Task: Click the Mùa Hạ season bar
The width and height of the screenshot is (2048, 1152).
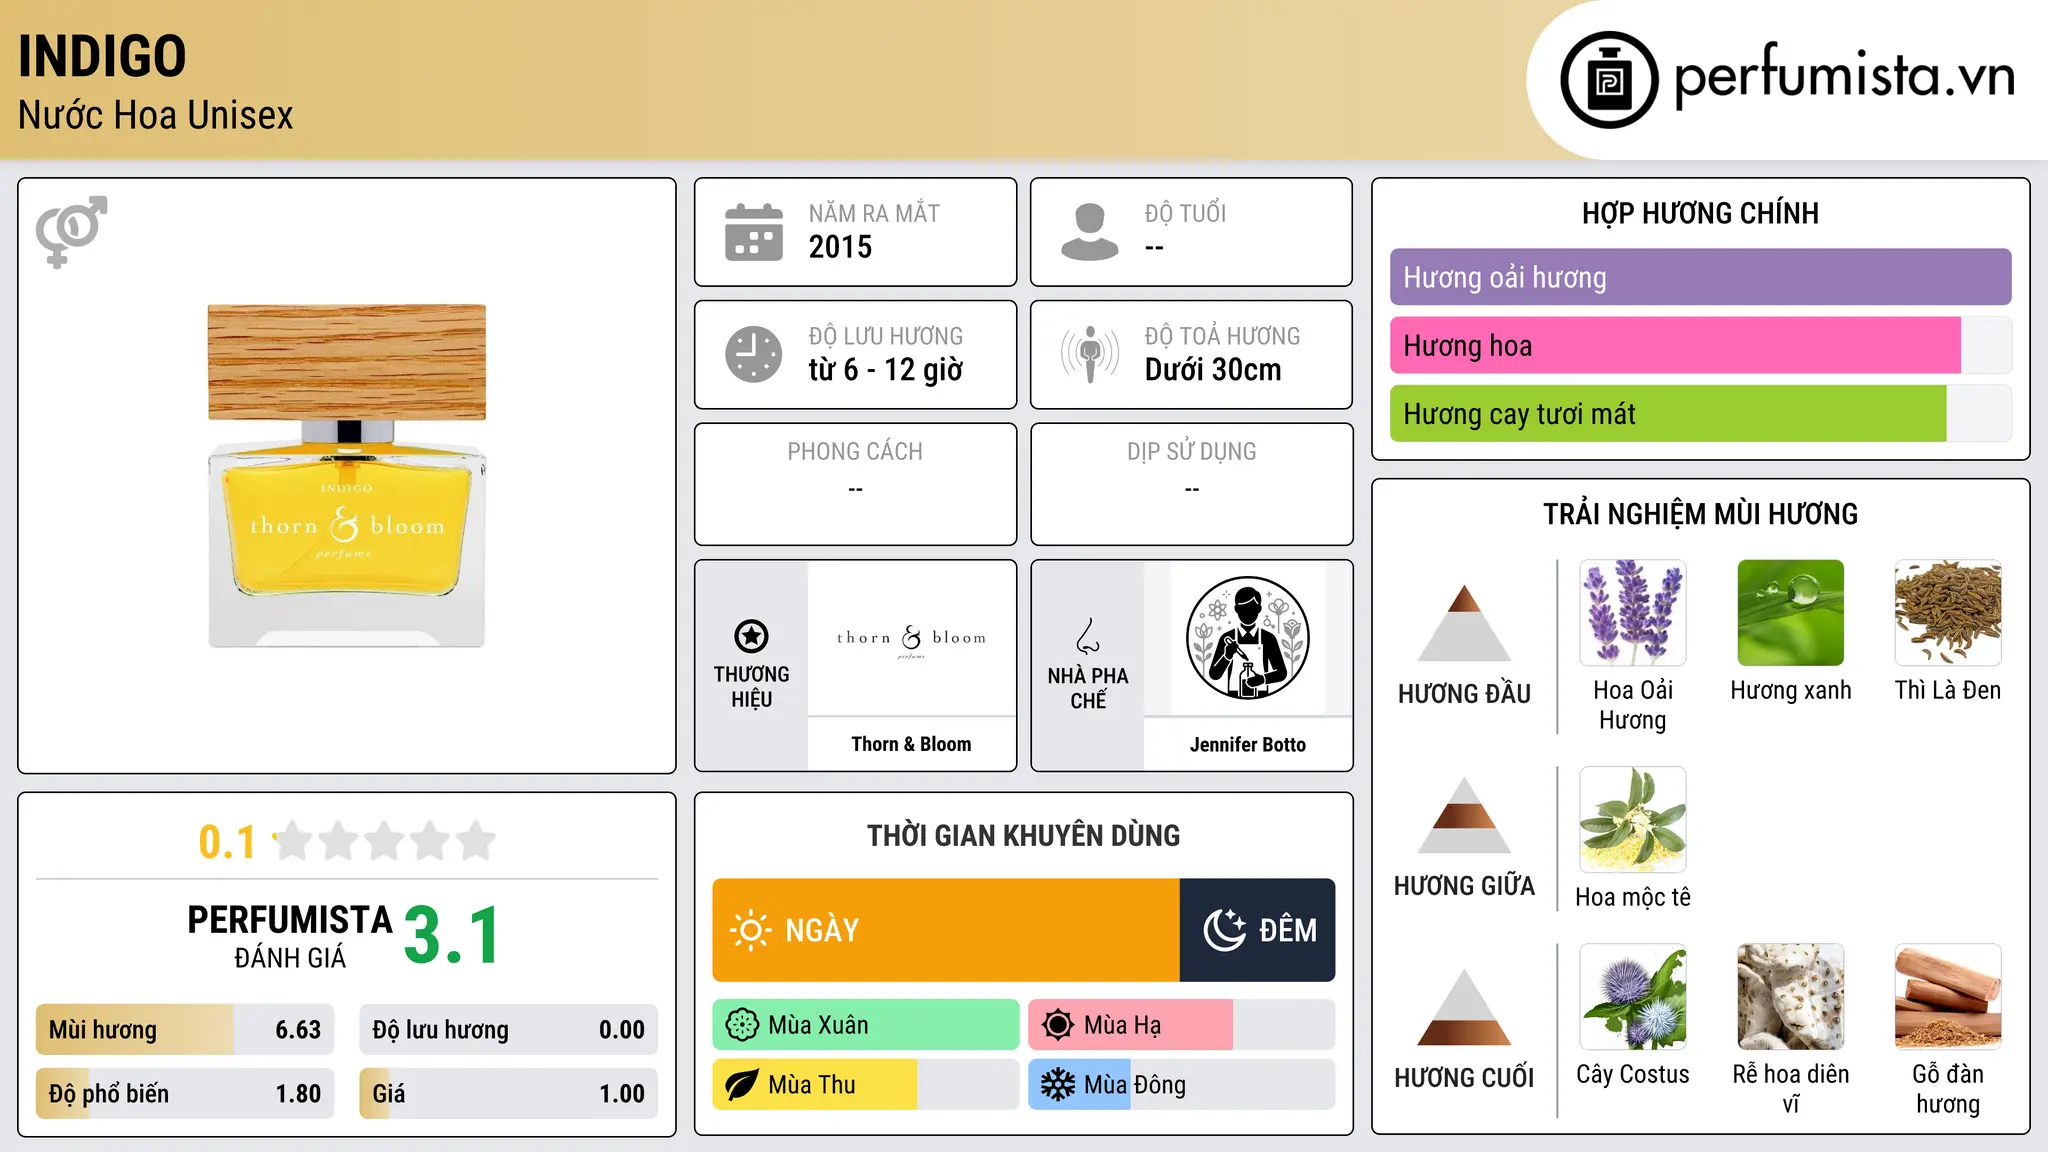Action: (1182, 1025)
